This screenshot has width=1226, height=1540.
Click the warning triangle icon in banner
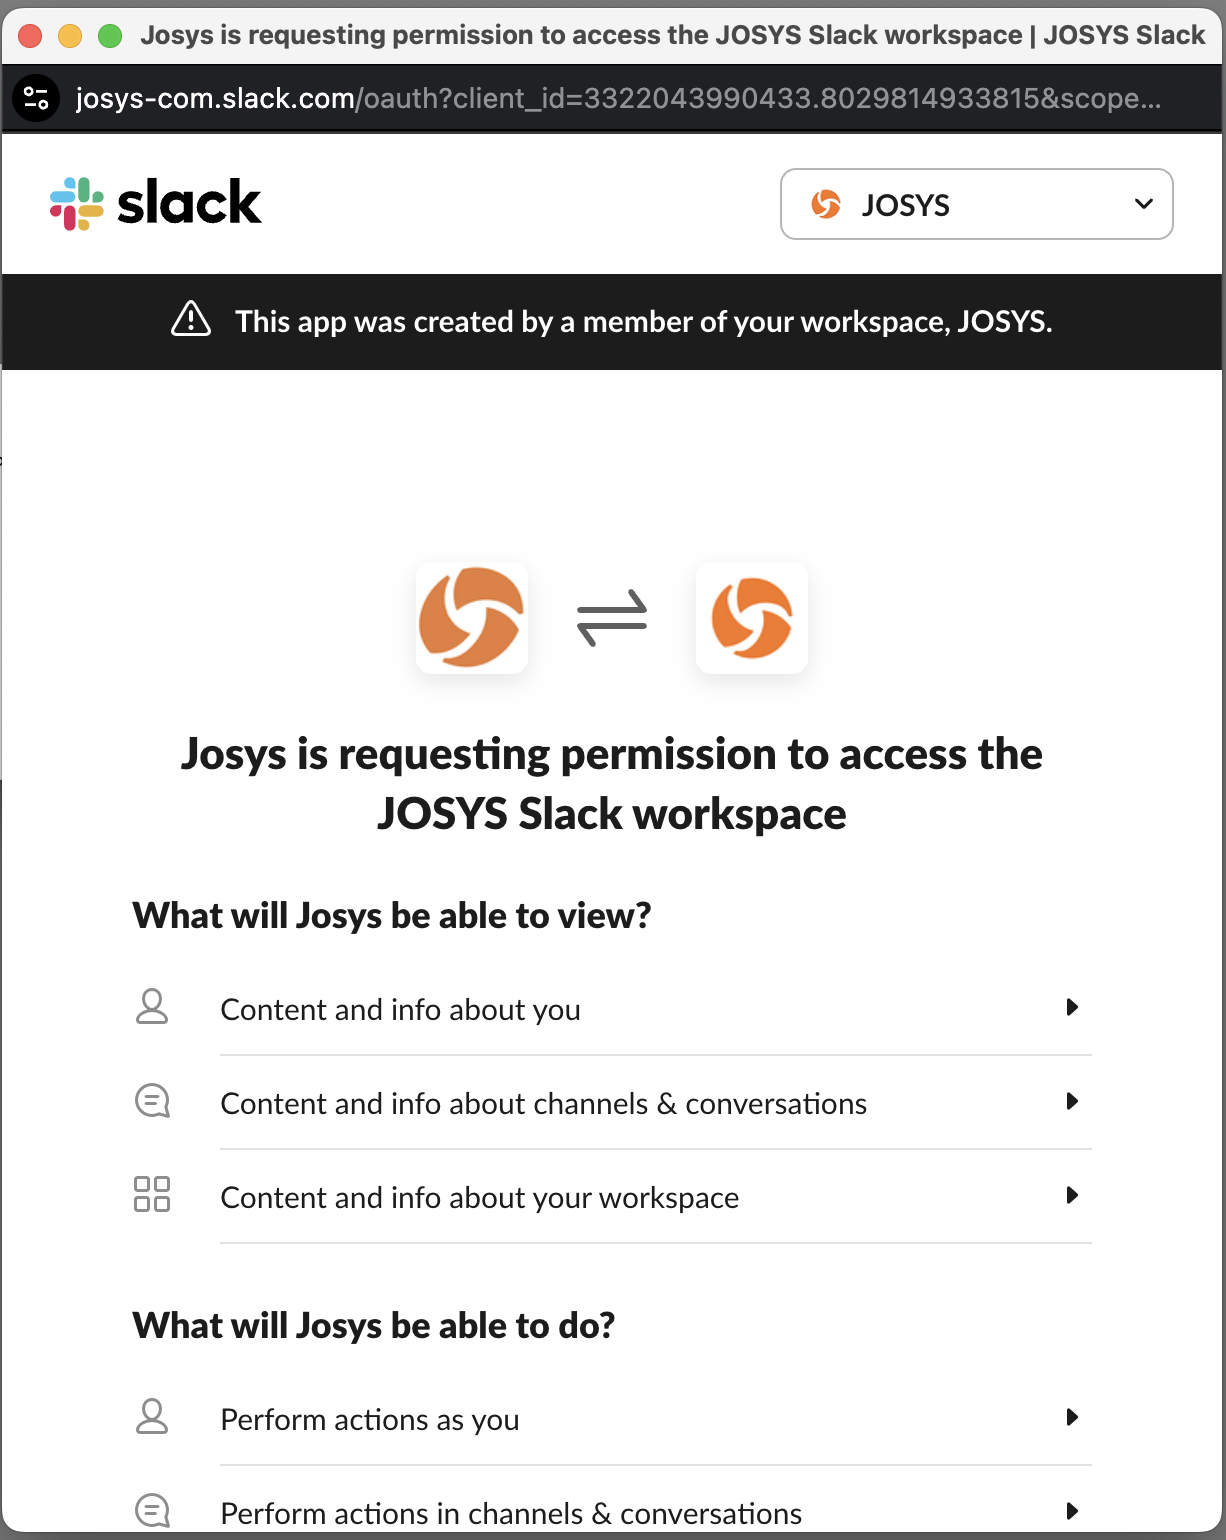[x=191, y=320]
